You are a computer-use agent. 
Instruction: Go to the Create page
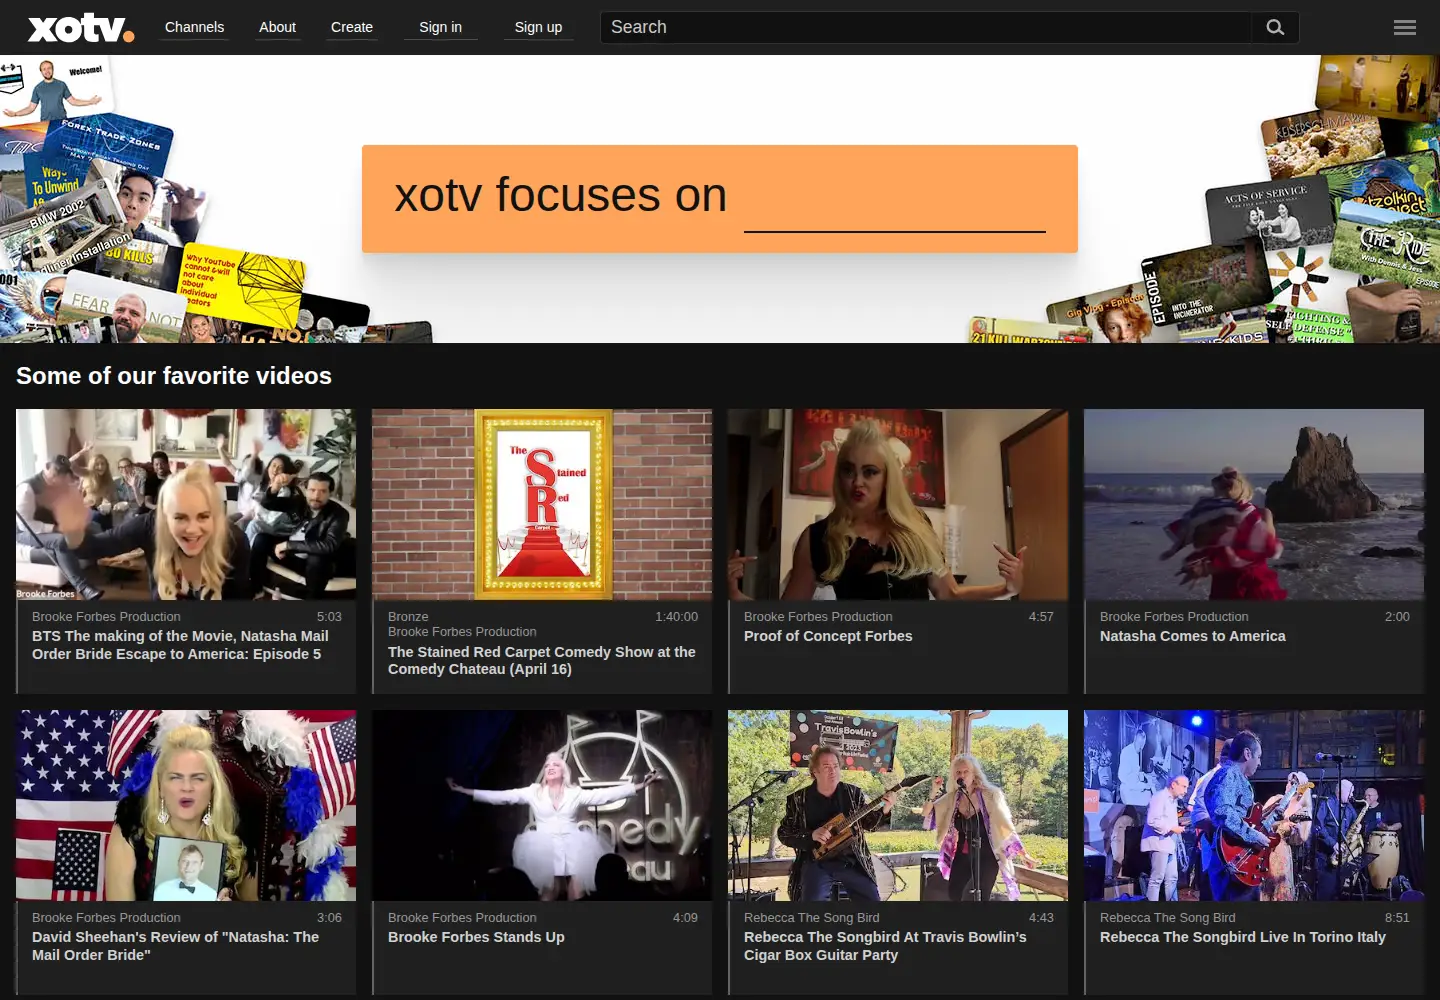(352, 27)
